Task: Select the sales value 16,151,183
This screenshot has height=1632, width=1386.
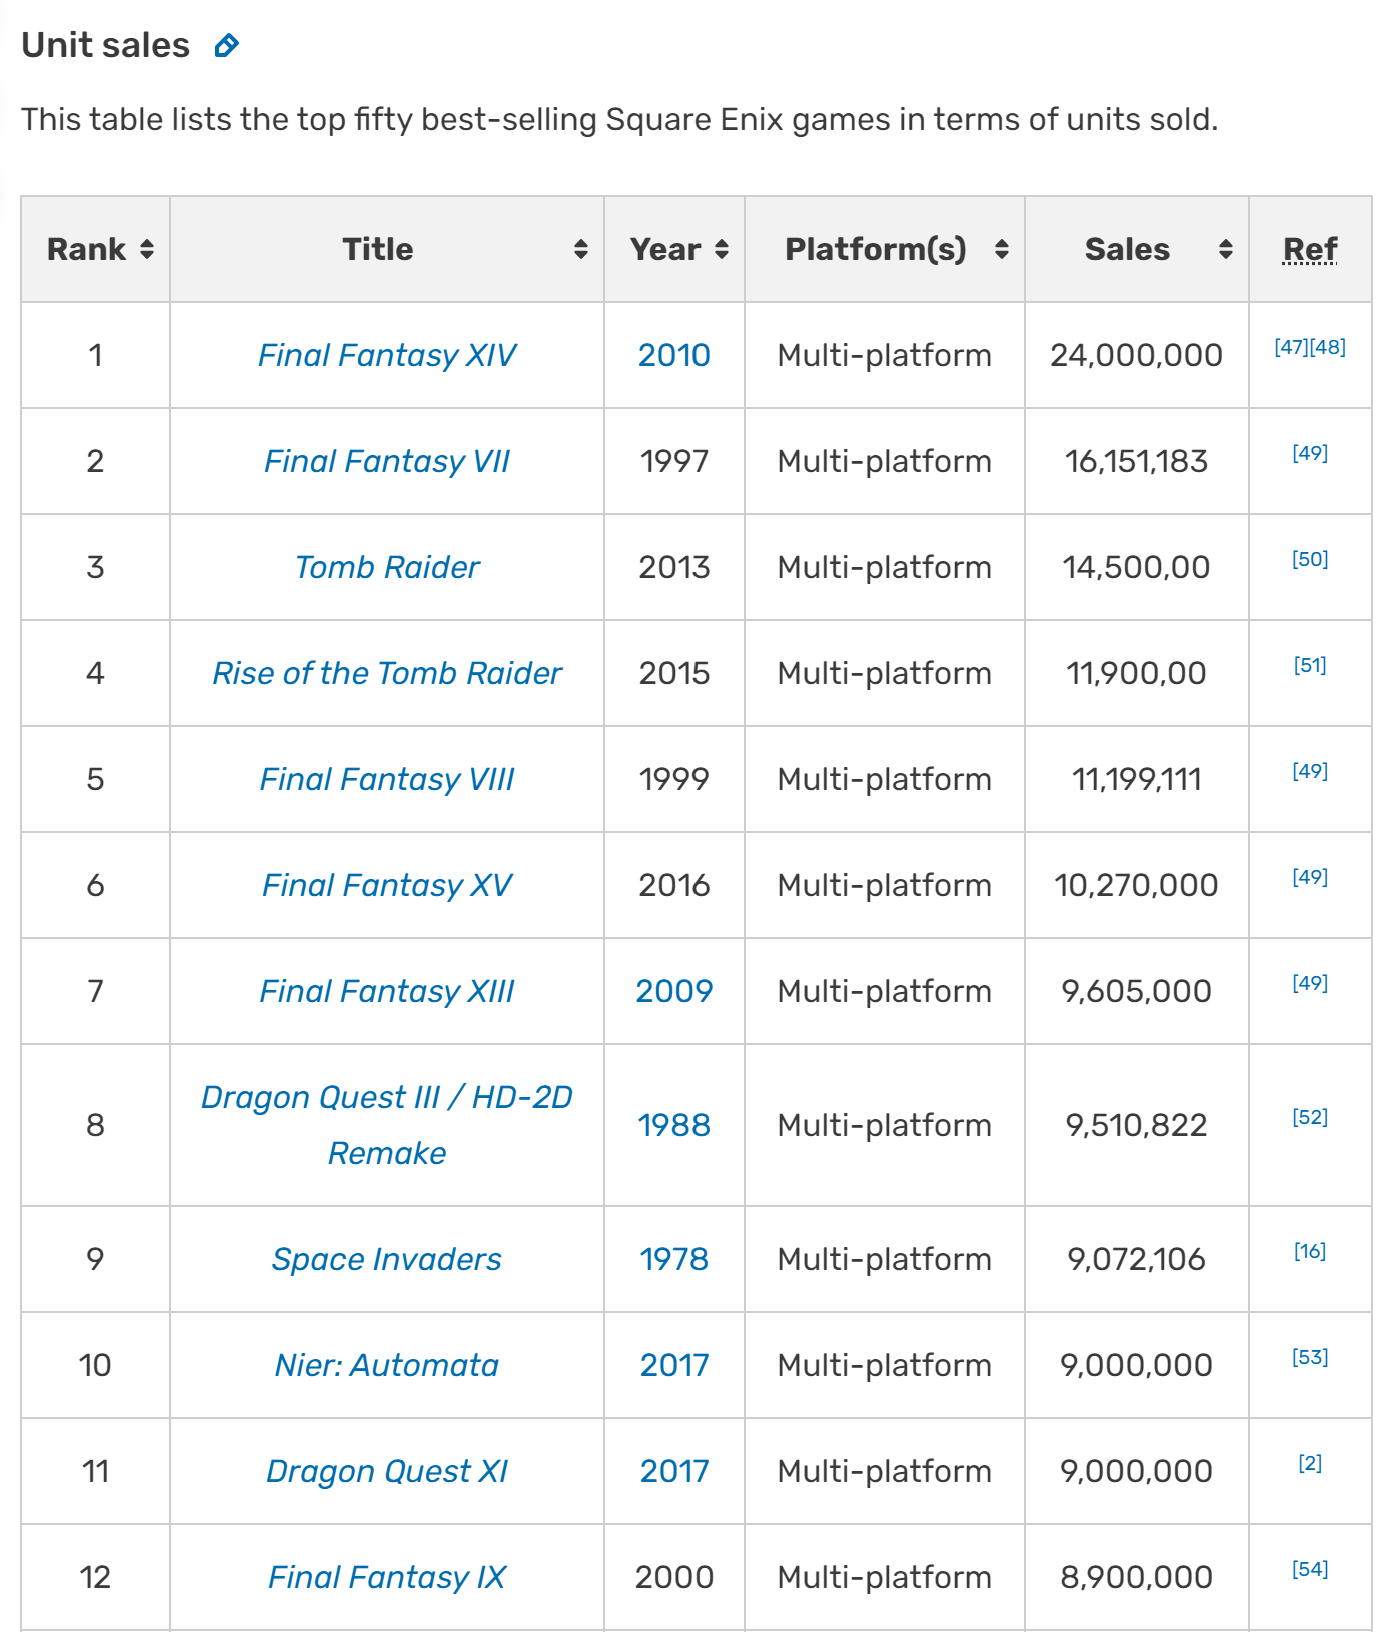Action: point(1136,461)
